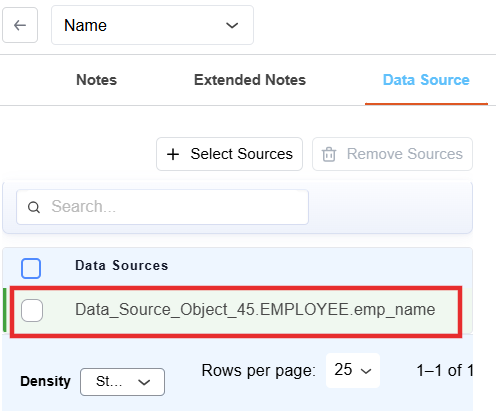The height and width of the screenshot is (411, 496).
Task: Select the Data_Source_Object_45.EMPLOYEE.emp_name row text
Action: coord(255,310)
